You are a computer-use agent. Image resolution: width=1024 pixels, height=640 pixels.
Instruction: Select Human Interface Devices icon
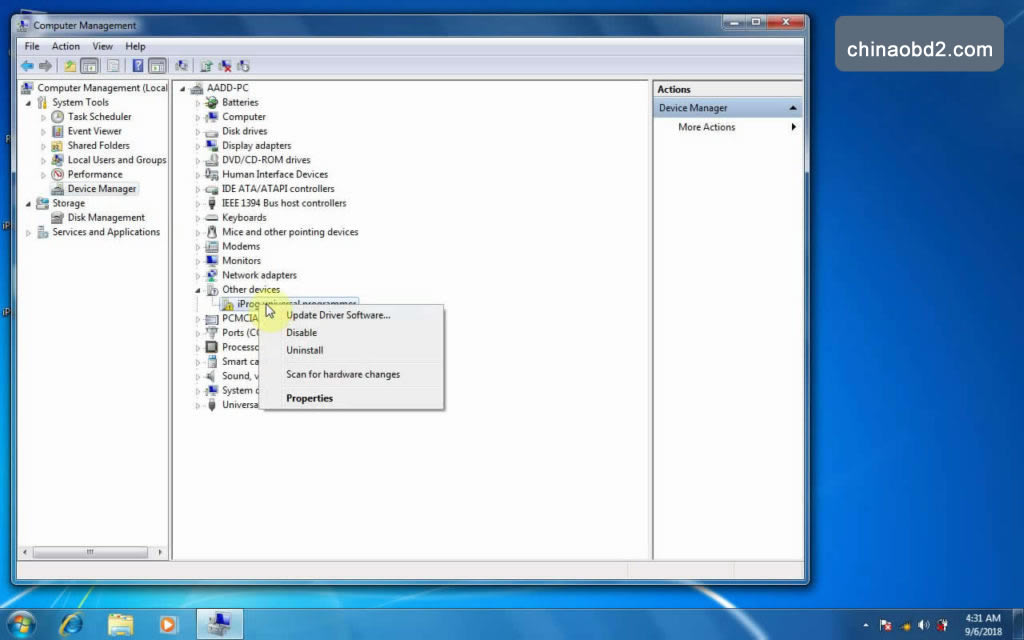point(212,174)
